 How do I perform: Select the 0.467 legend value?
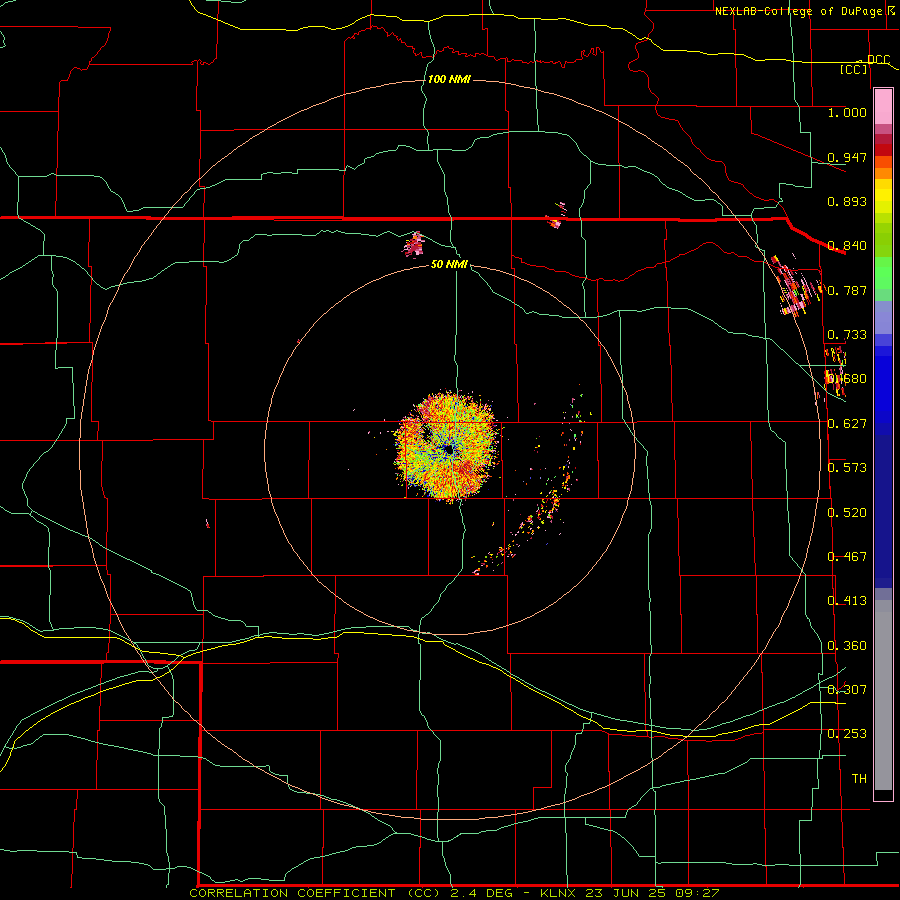coord(847,557)
